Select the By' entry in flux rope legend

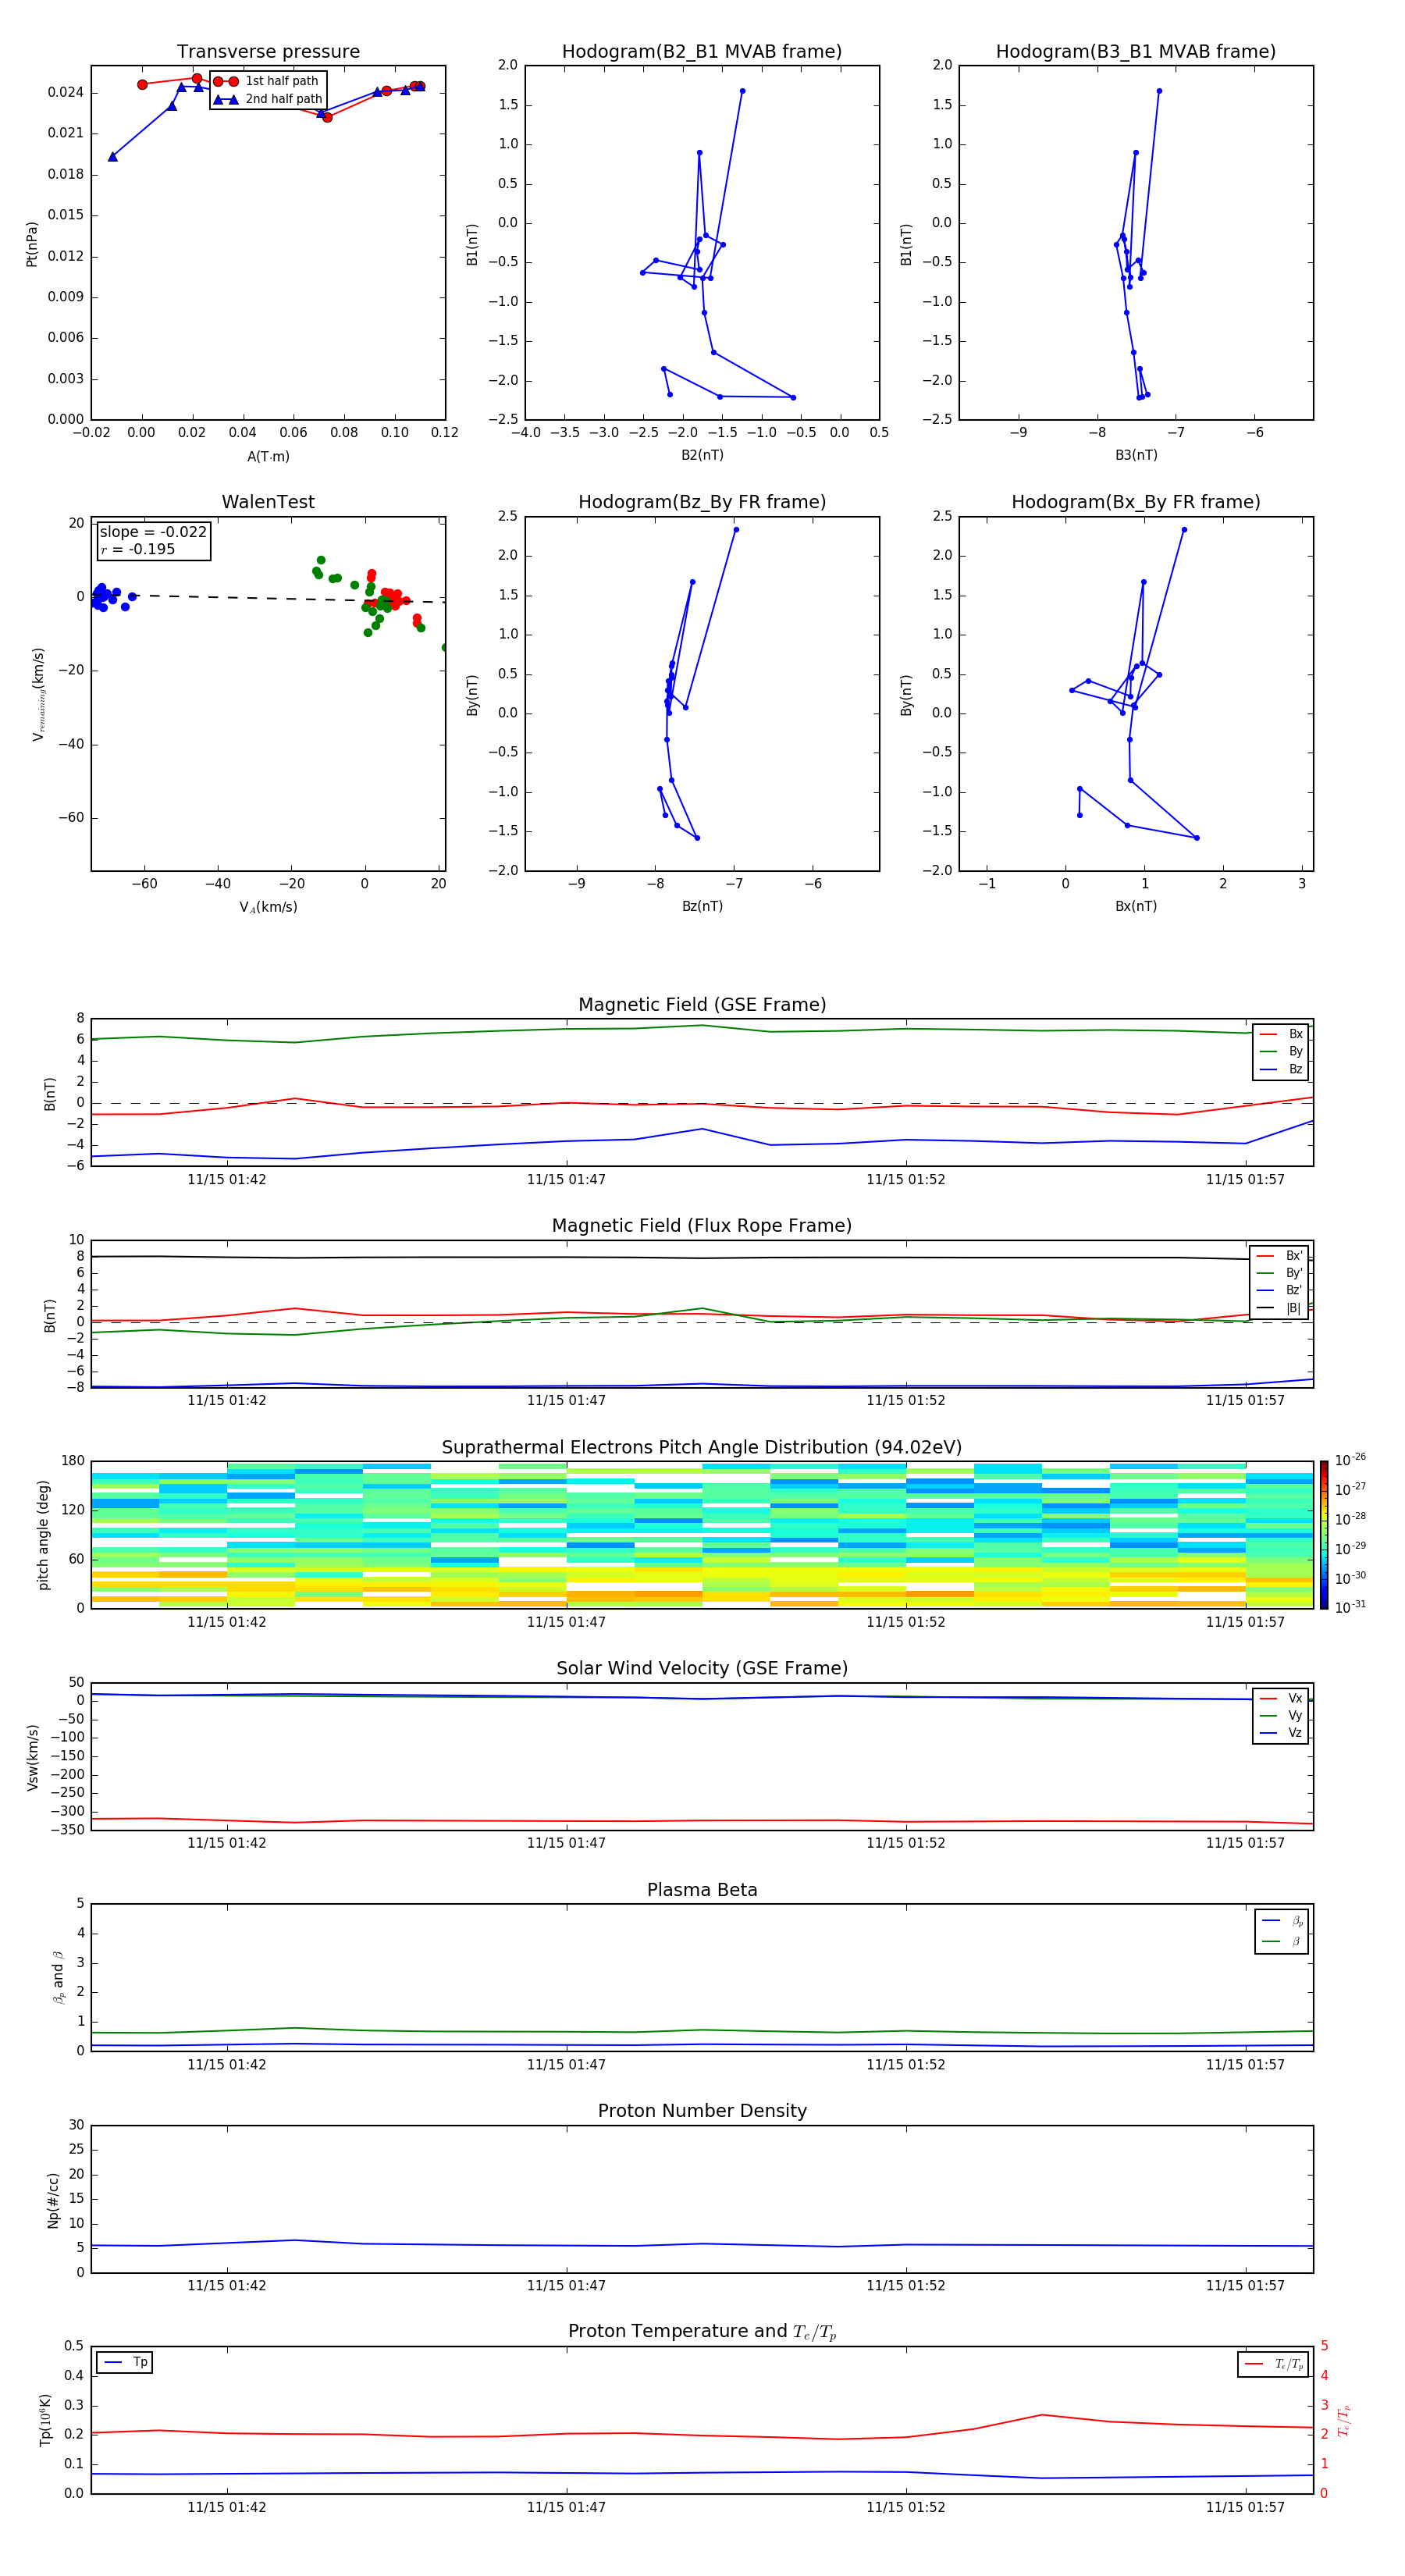(1279, 1273)
